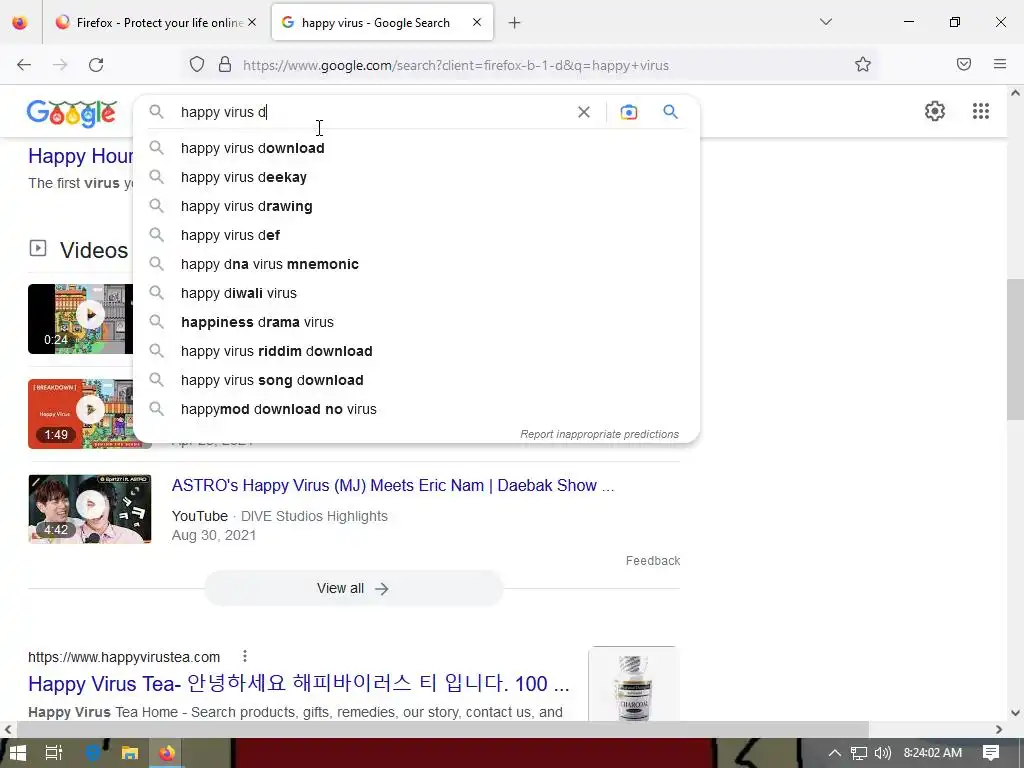Click the Firefox taskbar icon
This screenshot has height=768, width=1024.
pyautogui.click(x=167, y=753)
